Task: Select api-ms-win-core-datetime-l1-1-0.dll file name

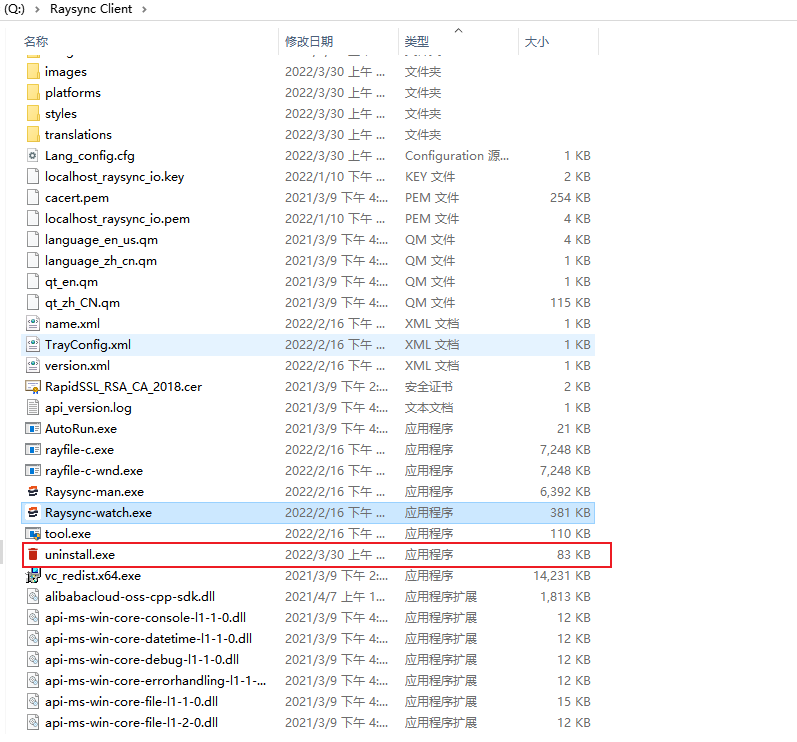Action: [x=148, y=638]
